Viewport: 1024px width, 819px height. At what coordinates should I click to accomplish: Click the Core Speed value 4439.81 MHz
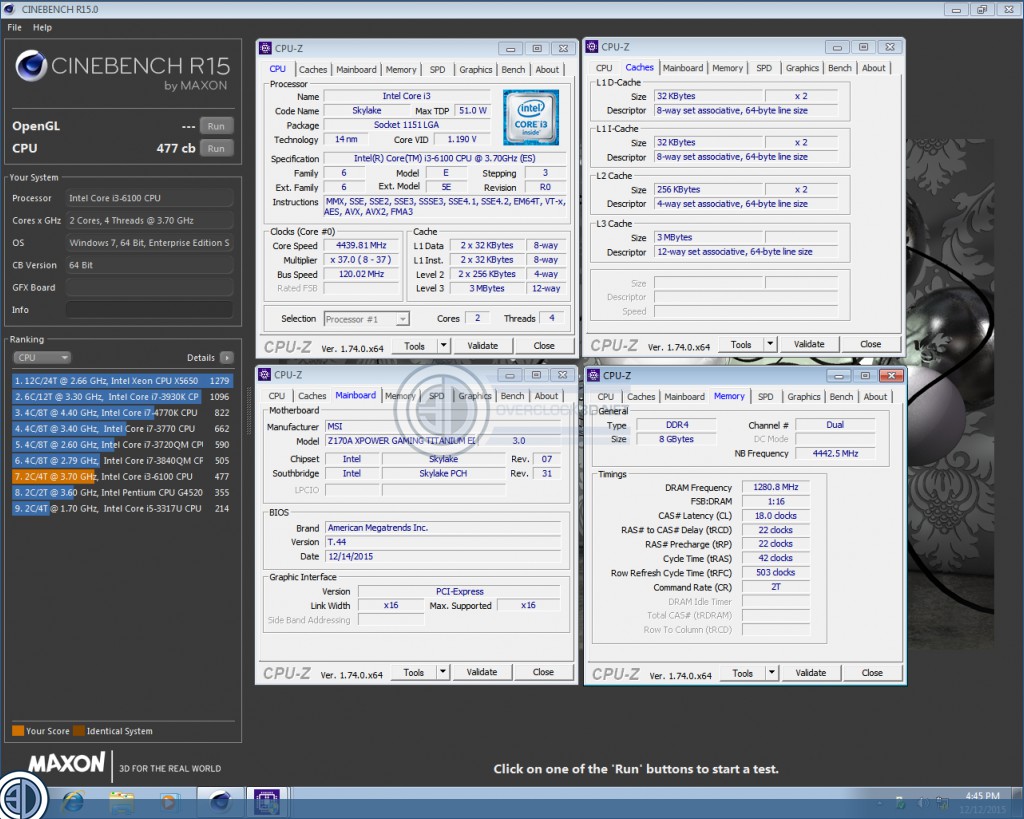361,246
